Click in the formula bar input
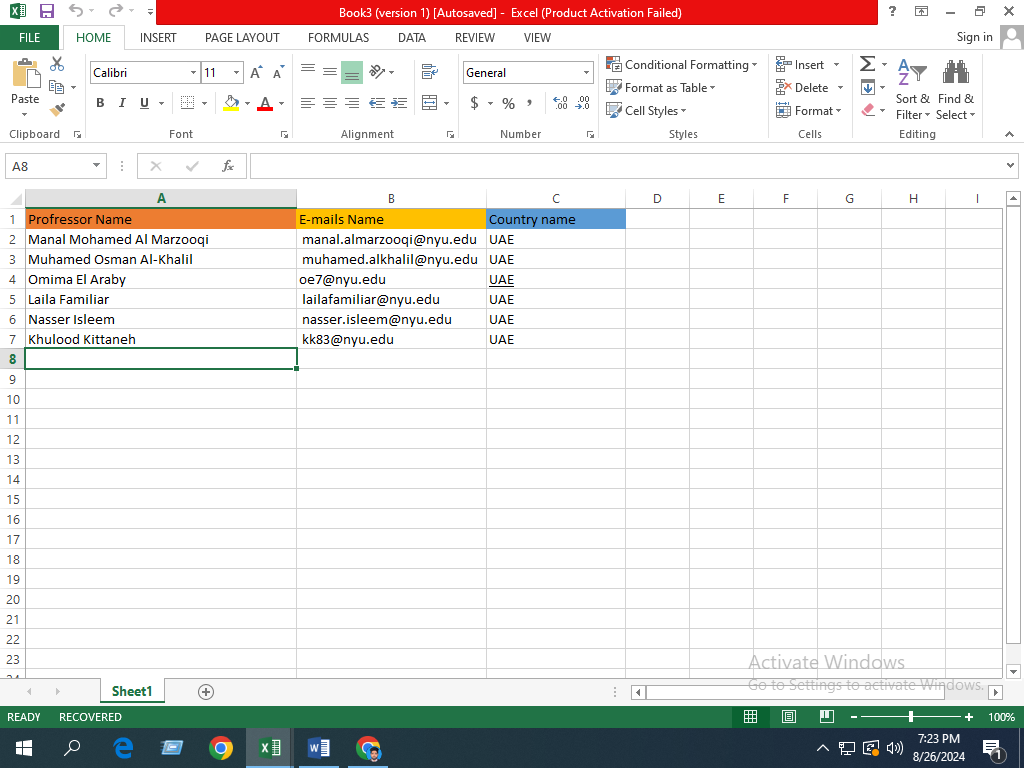Image resolution: width=1024 pixels, height=768 pixels. point(627,166)
